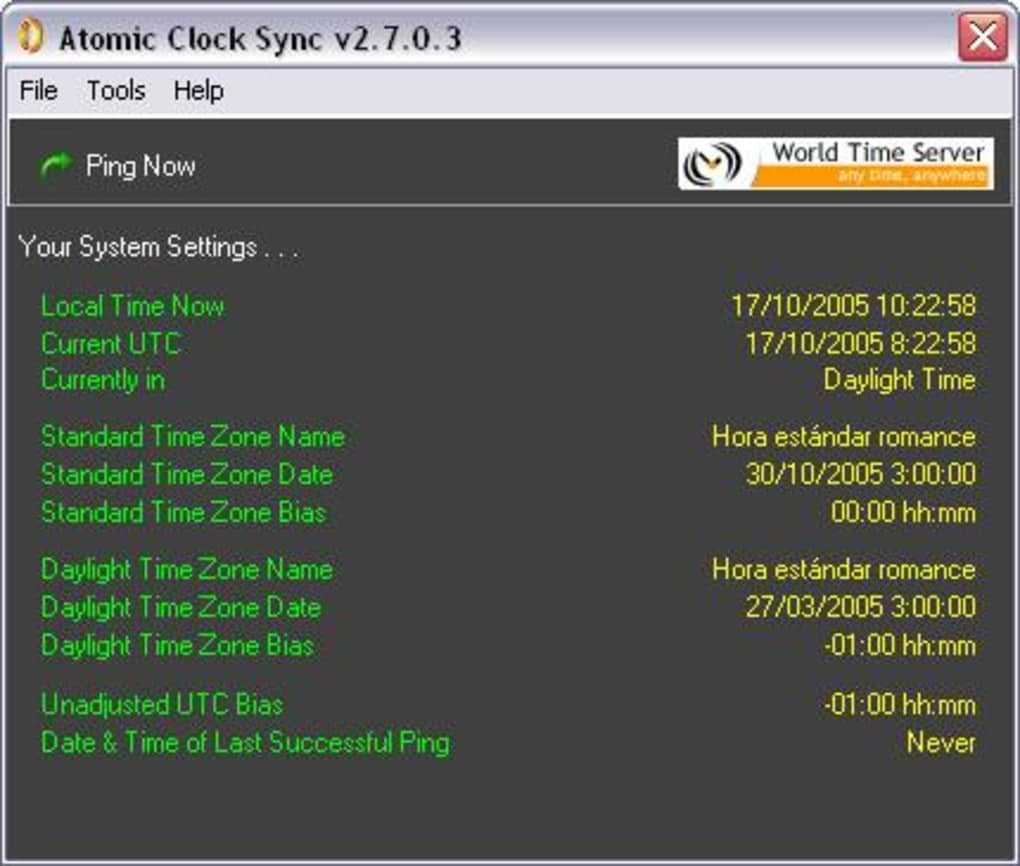This screenshot has height=866, width=1020.
Task: Click the World Time Server clock logo
Action: pos(714,165)
